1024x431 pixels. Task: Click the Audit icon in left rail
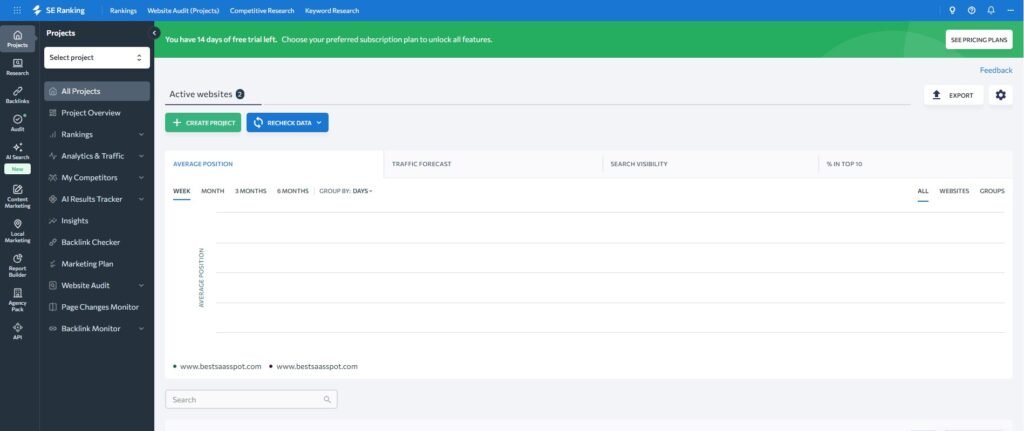(x=18, y=122)
